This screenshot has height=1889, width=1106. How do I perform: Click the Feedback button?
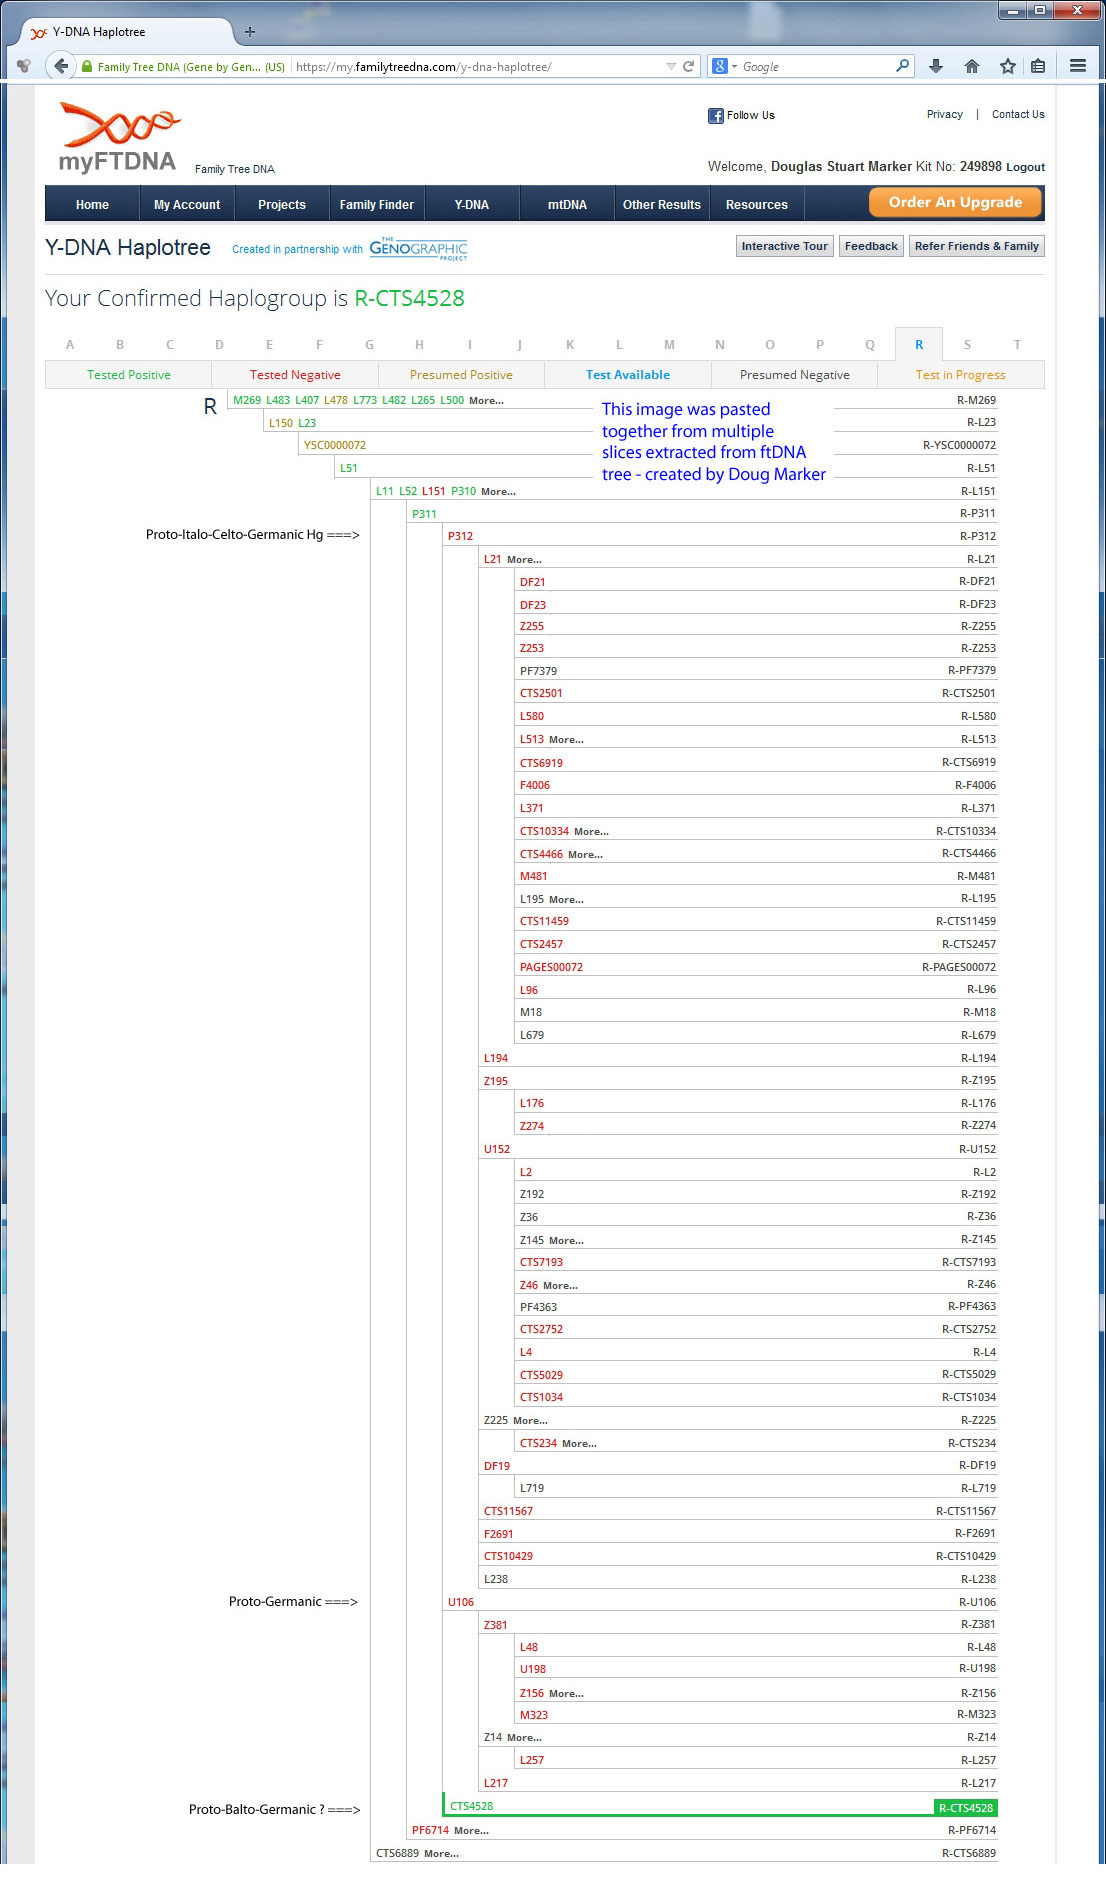tap(871, 246)
